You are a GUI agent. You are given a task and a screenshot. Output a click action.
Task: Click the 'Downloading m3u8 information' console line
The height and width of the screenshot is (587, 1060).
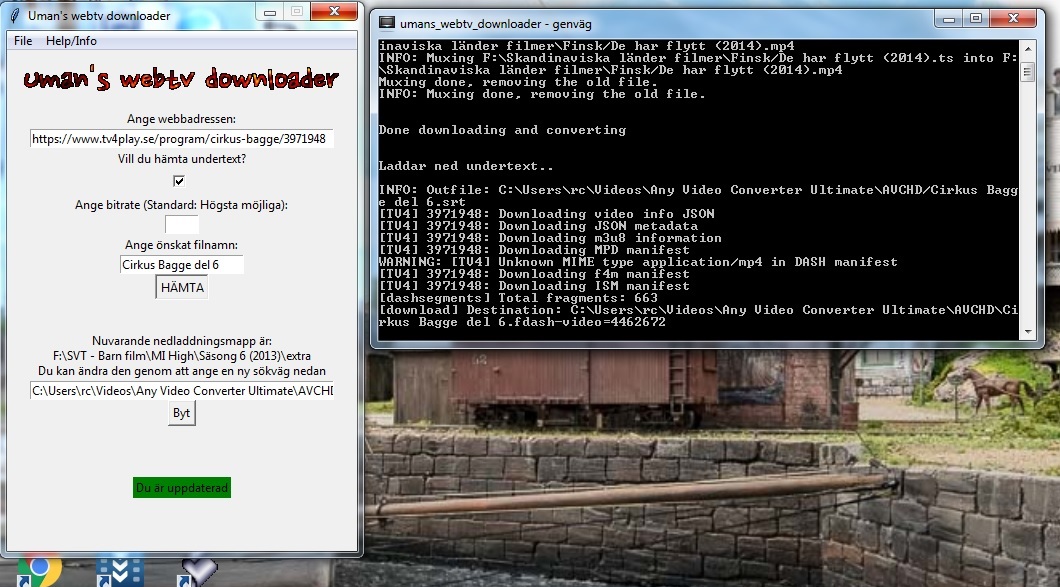click(550, 237)
